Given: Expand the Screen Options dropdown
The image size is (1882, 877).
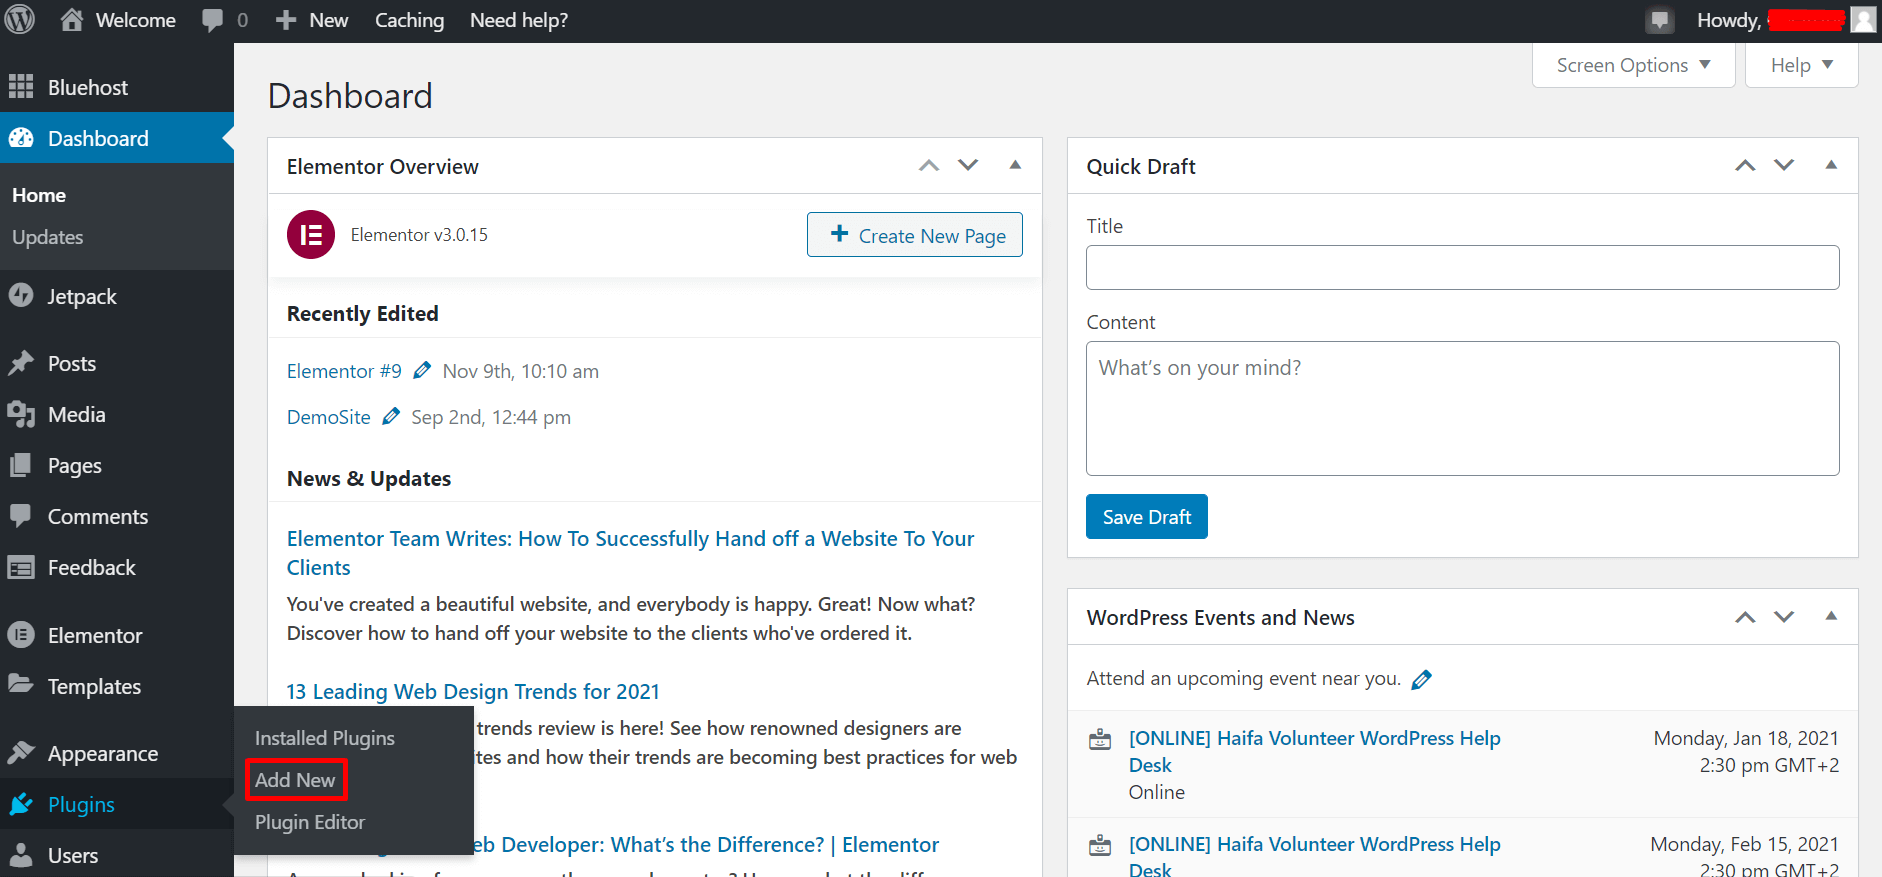Looking at the screenshot, I should 1634,65.
